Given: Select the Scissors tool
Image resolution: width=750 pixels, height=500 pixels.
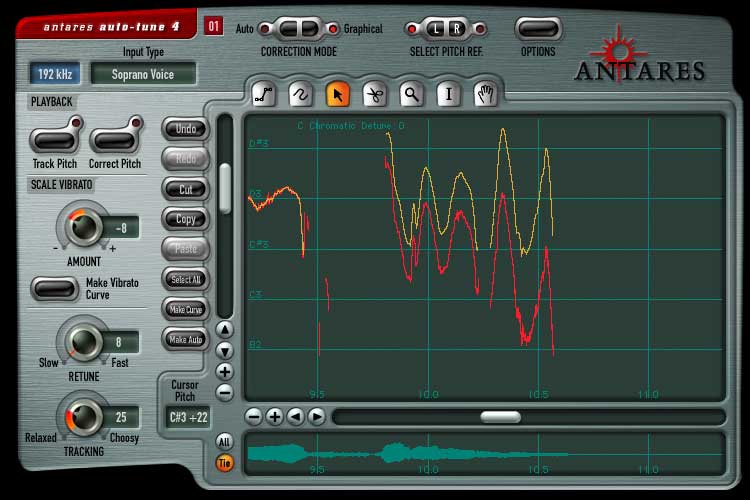Looking at the screenshot, I should tap(375, 94).
